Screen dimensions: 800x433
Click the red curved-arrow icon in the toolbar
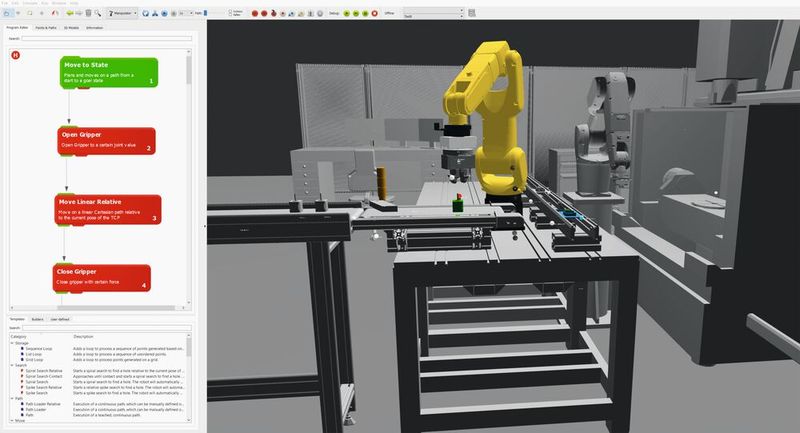[55, 13]
